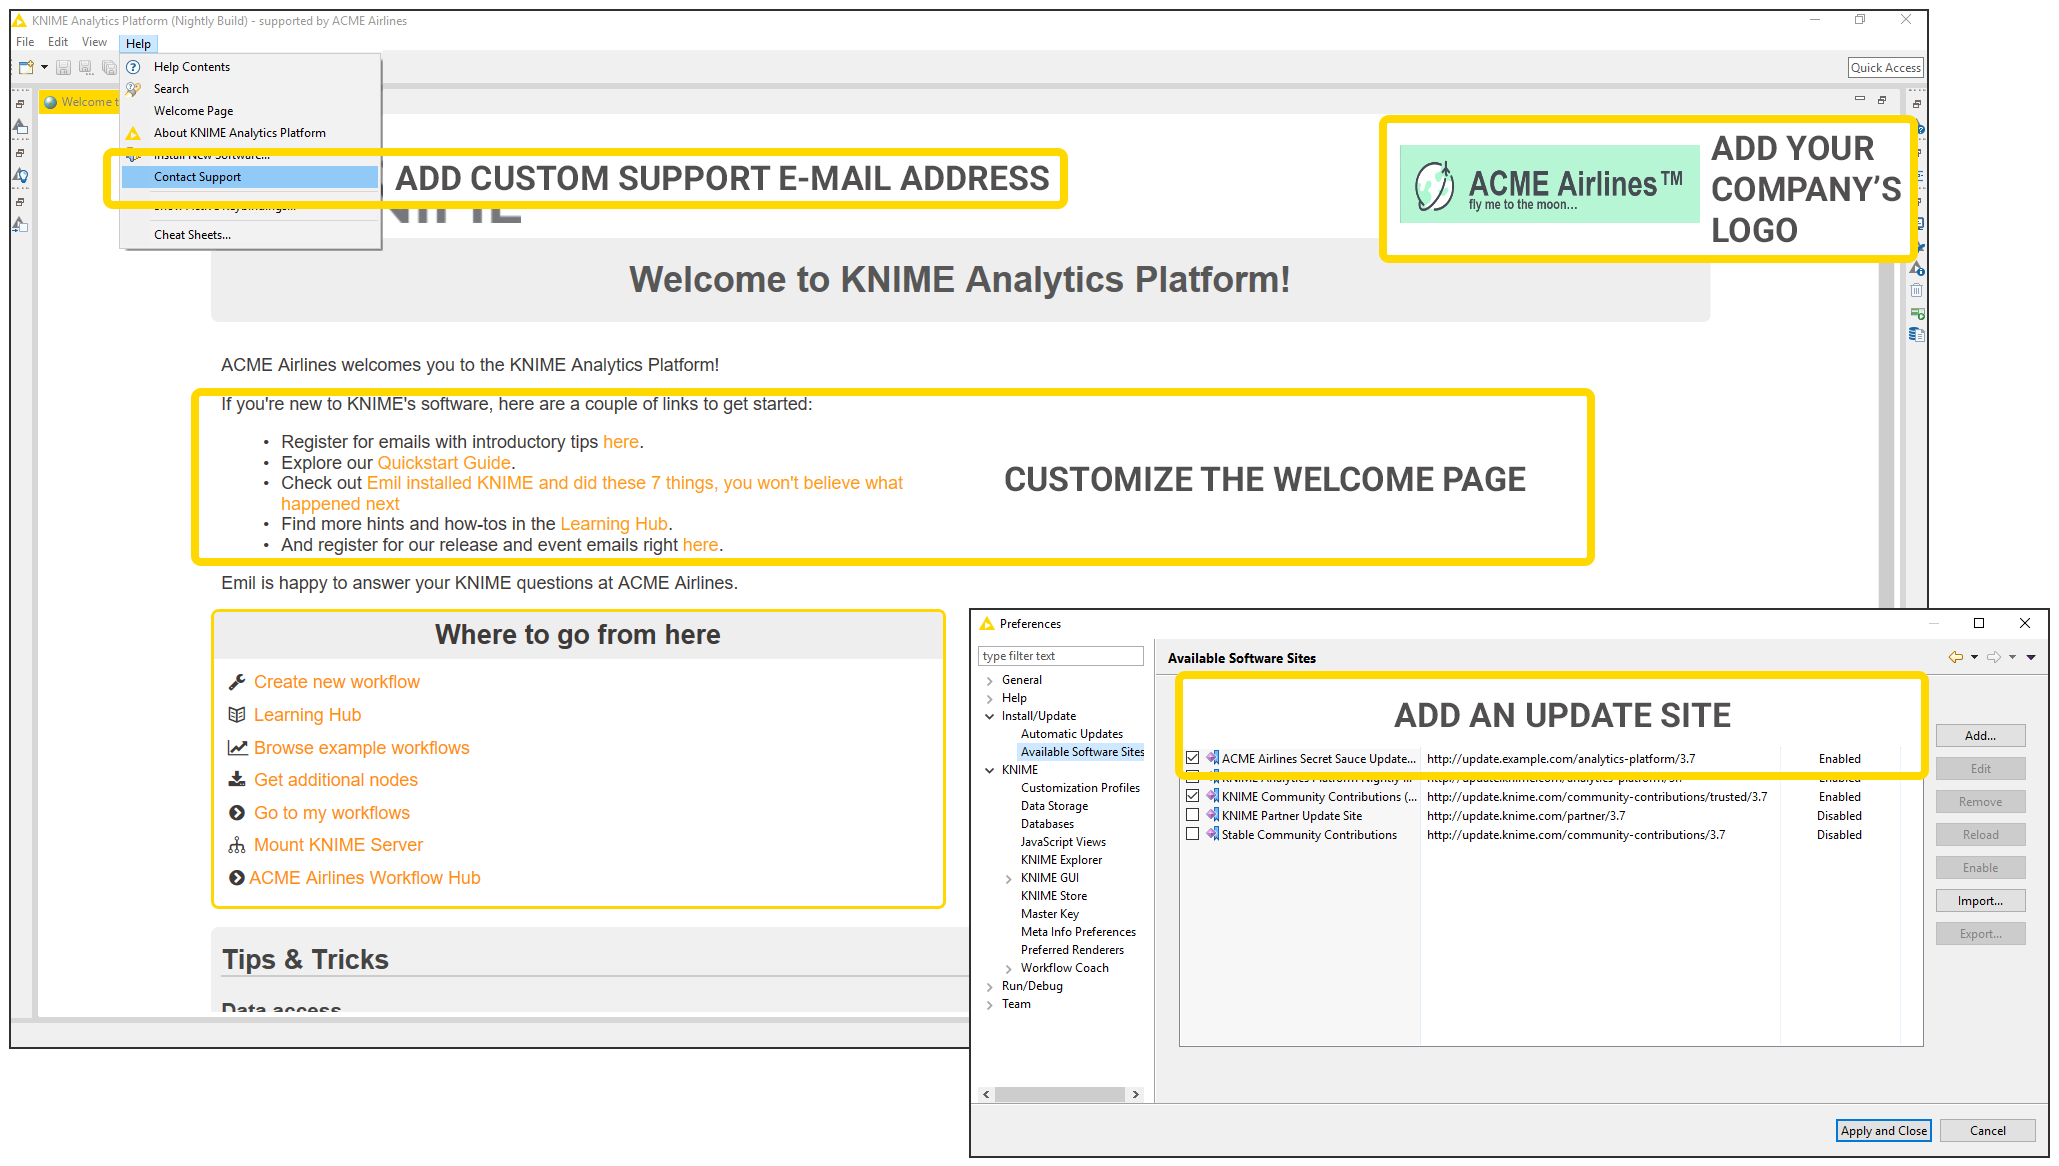2059x1166 pixels.
Task: Click the Search menu icon in Help menu
Action: click(x=133, y=89)
